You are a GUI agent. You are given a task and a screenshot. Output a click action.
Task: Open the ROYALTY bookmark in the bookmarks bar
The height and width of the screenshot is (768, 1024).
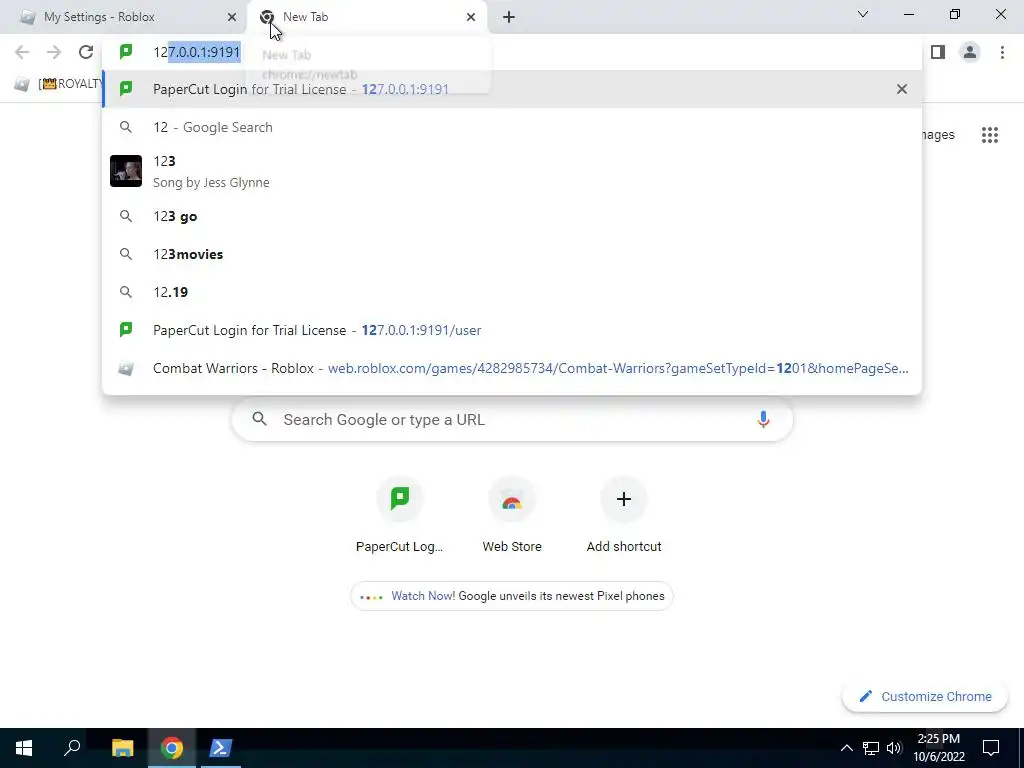coord(59,84)
